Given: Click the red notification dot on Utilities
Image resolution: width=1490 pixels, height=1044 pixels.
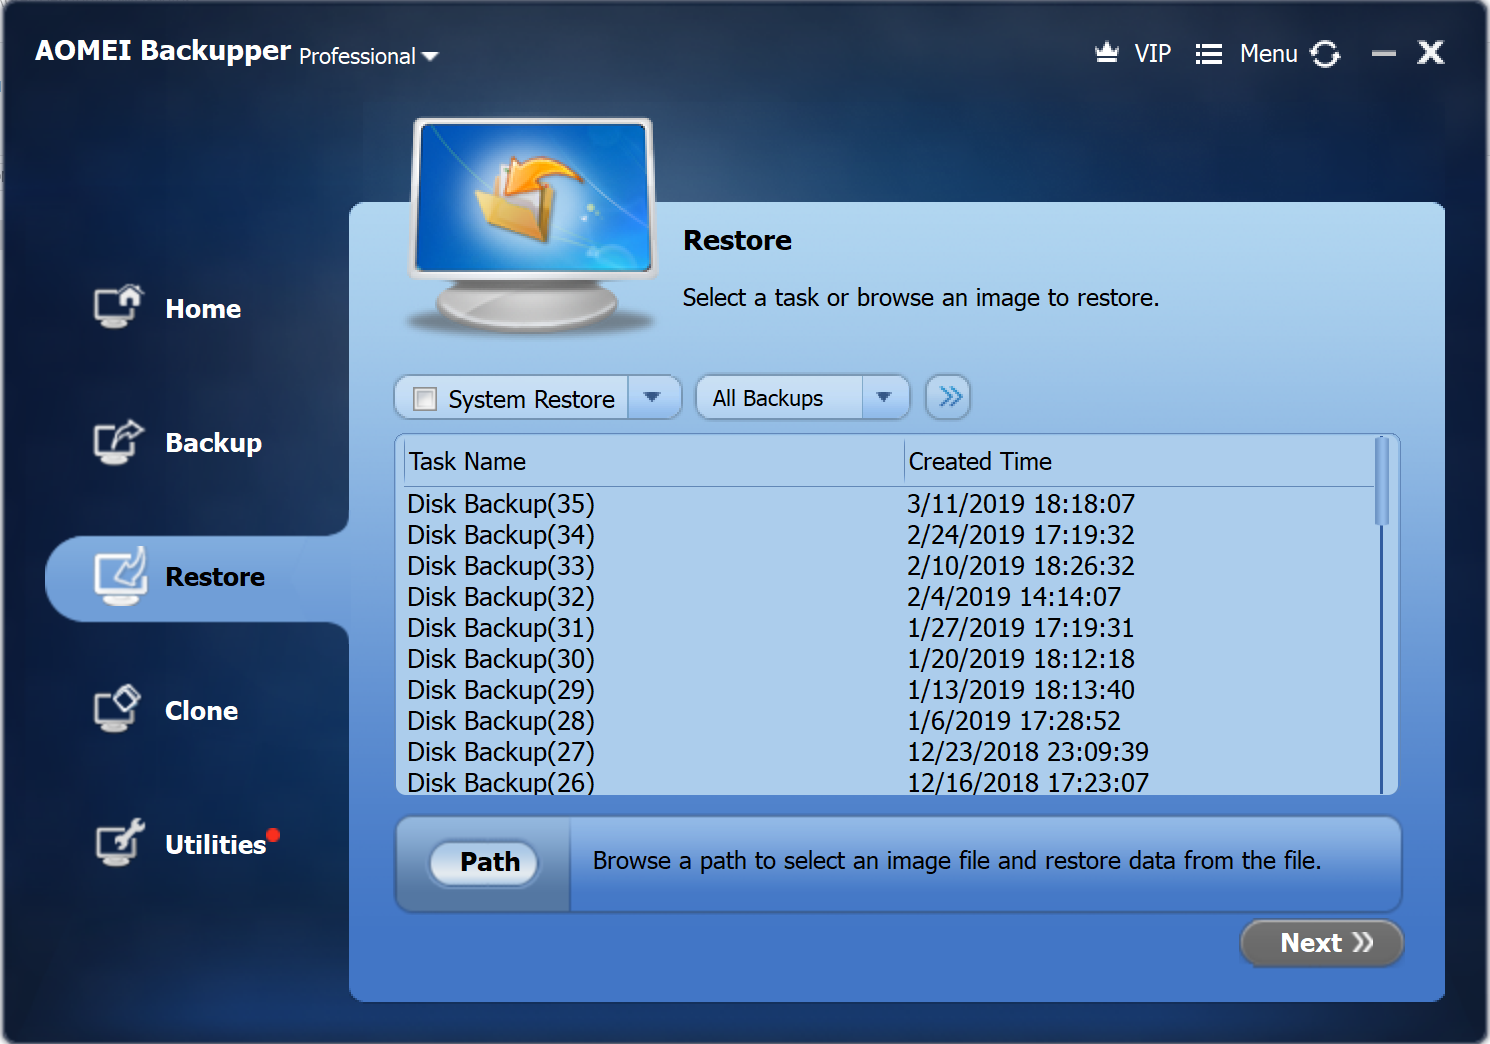Looking at the screenshot, I should click(x=273, y=835).
